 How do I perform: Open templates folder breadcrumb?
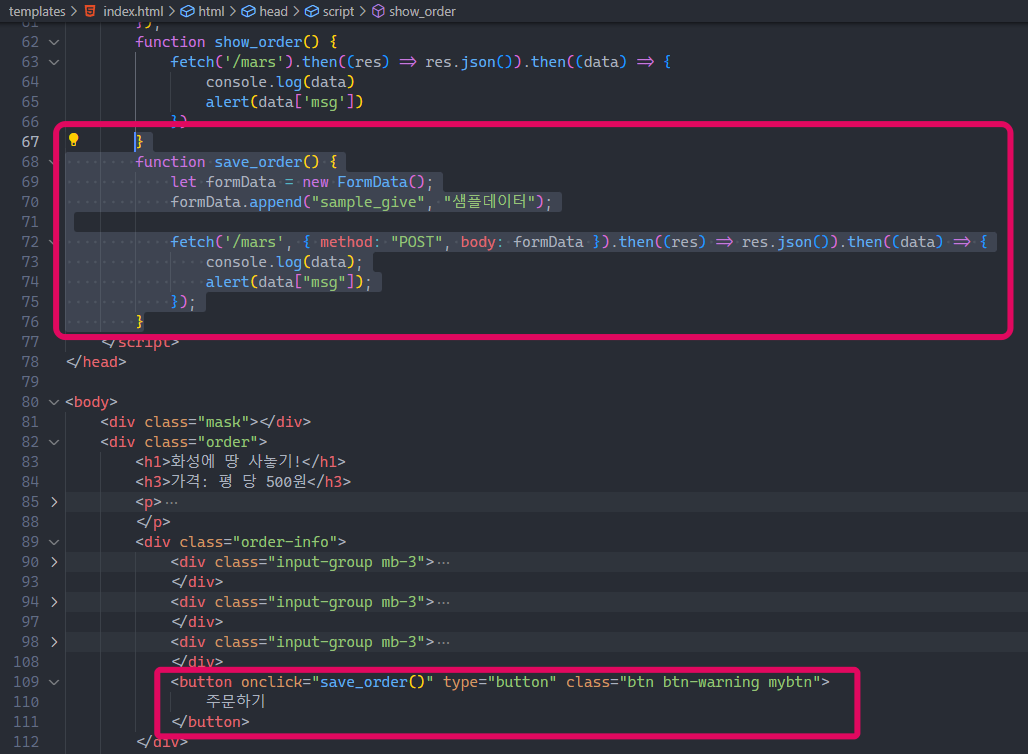[x=37, y=11]
